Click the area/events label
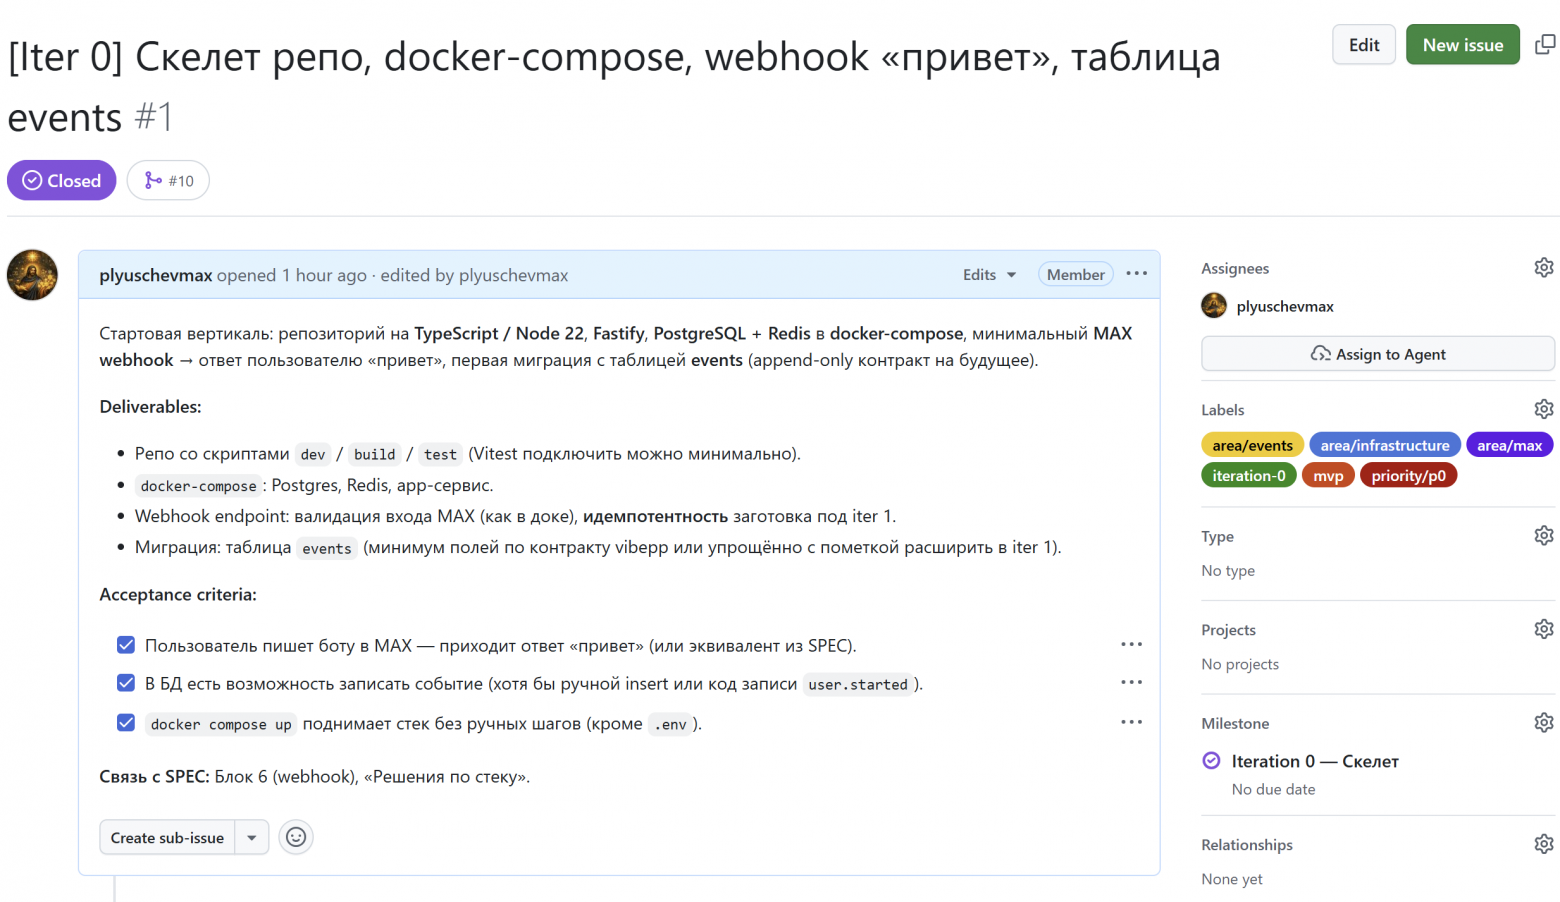 [x=1252, y=445]
